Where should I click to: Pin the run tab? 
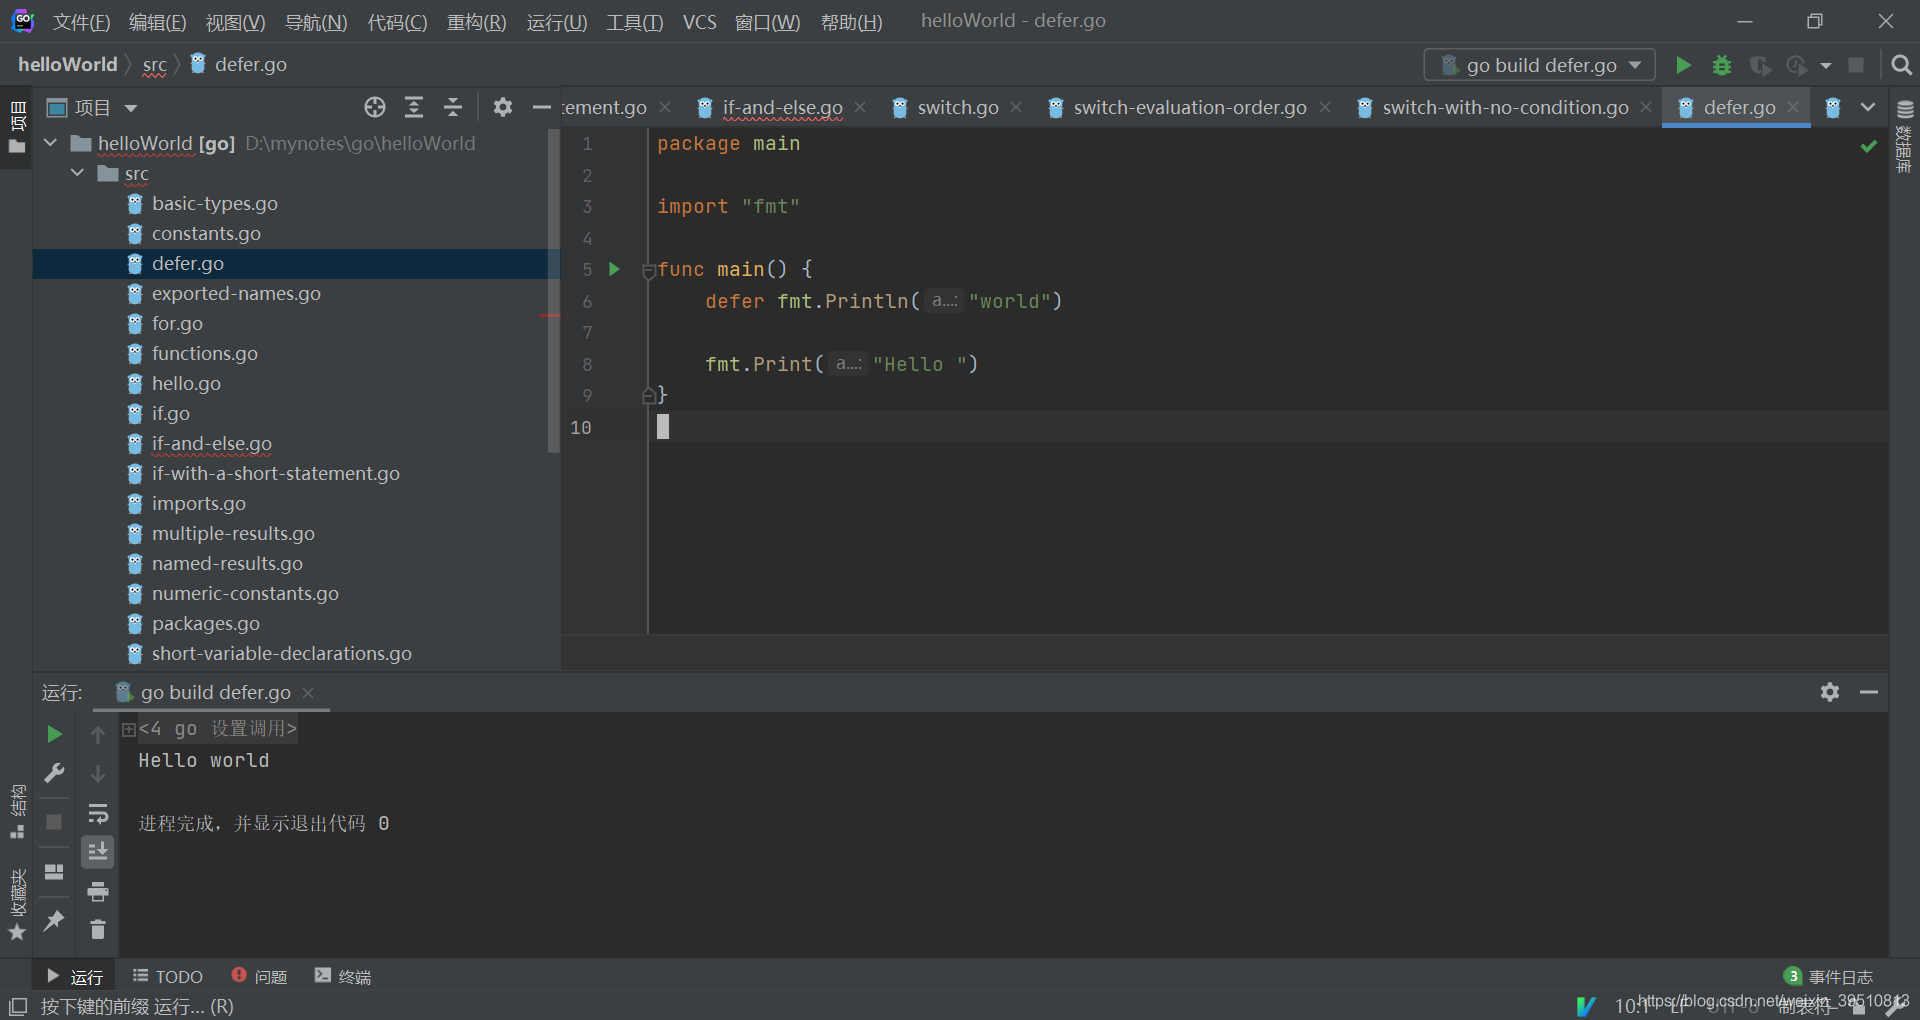(x=54, y=921)
